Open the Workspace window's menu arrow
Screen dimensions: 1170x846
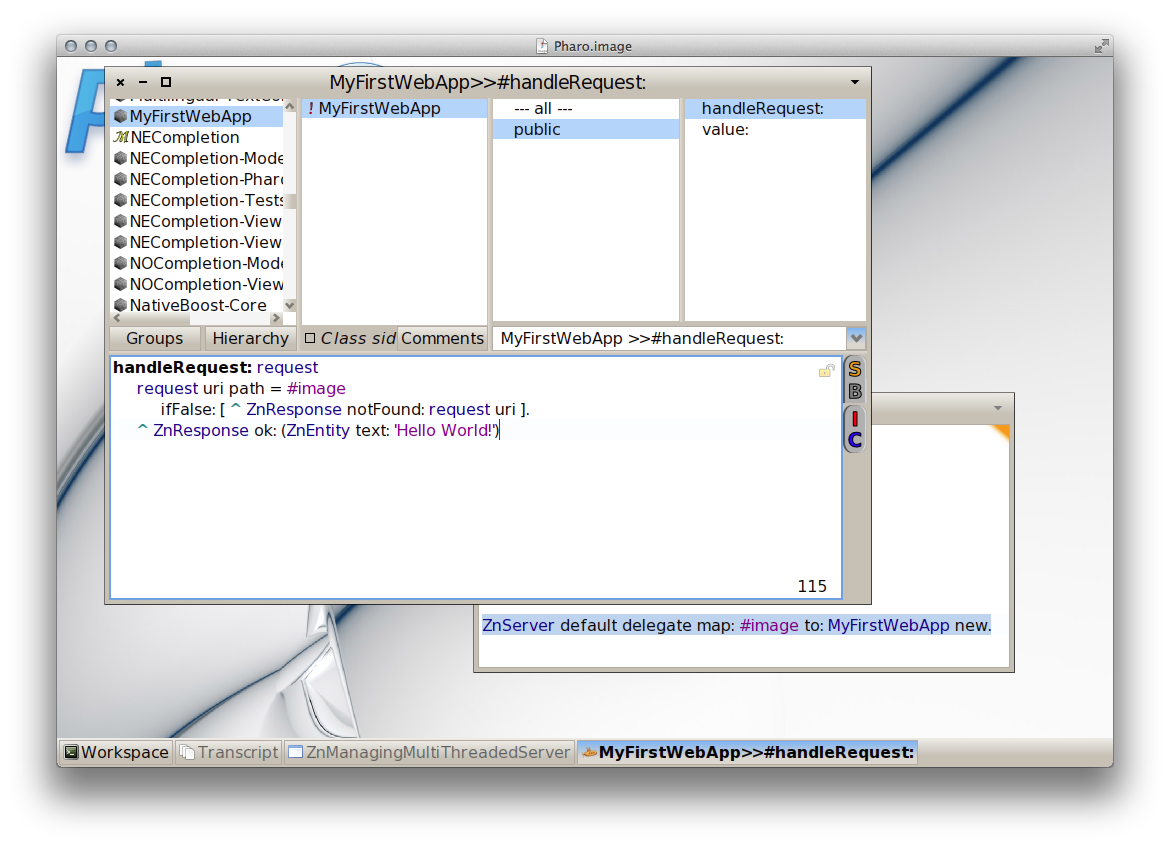[998, 408]
